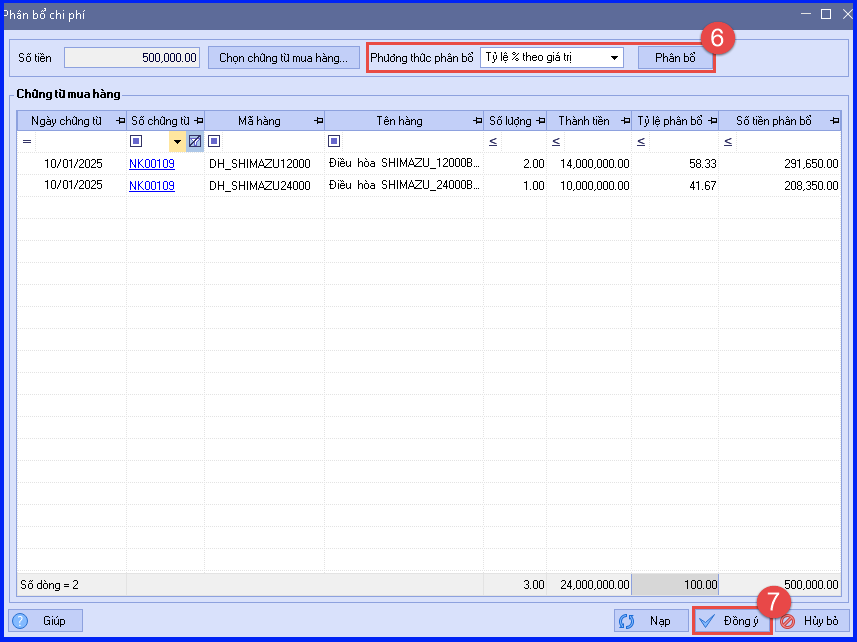Click the Số tiền input field
Screen dimensions: 857x642
[132, 57]
